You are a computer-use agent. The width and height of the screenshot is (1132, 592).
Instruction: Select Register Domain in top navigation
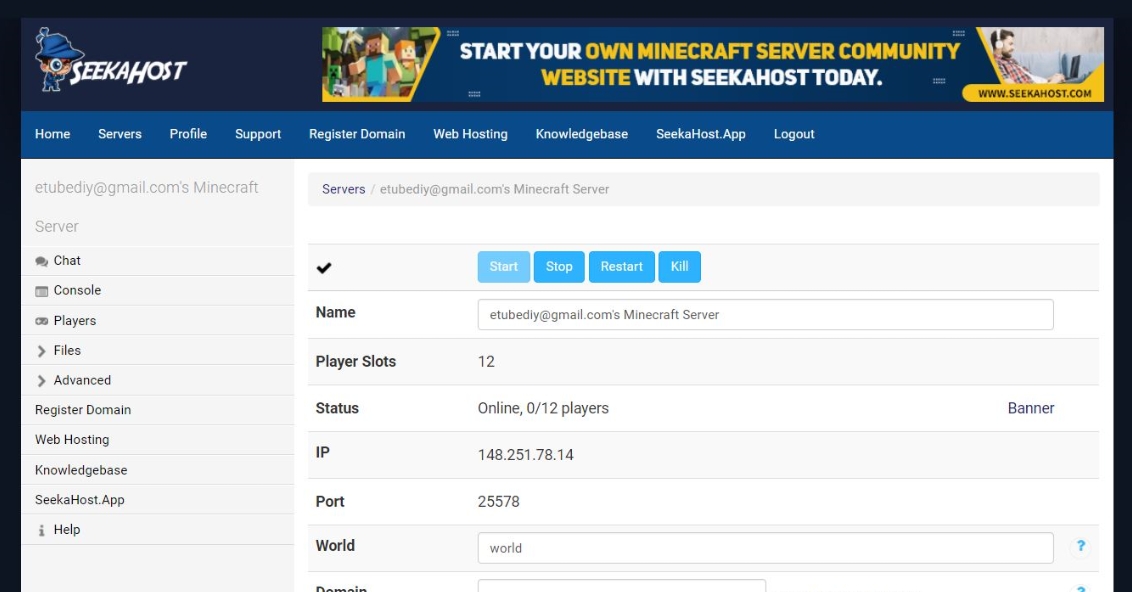(x=357, y=134)
